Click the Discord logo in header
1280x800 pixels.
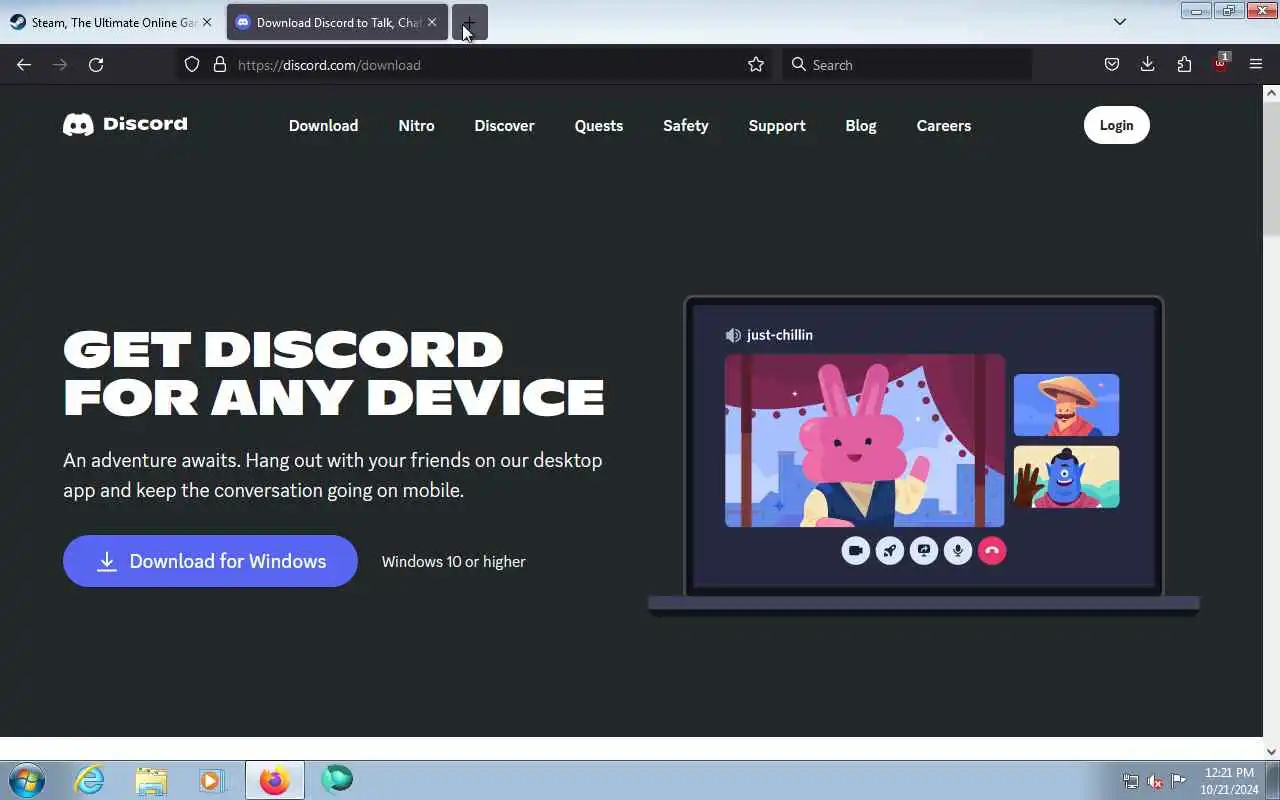pyautogui.click(x=125, y=124)
